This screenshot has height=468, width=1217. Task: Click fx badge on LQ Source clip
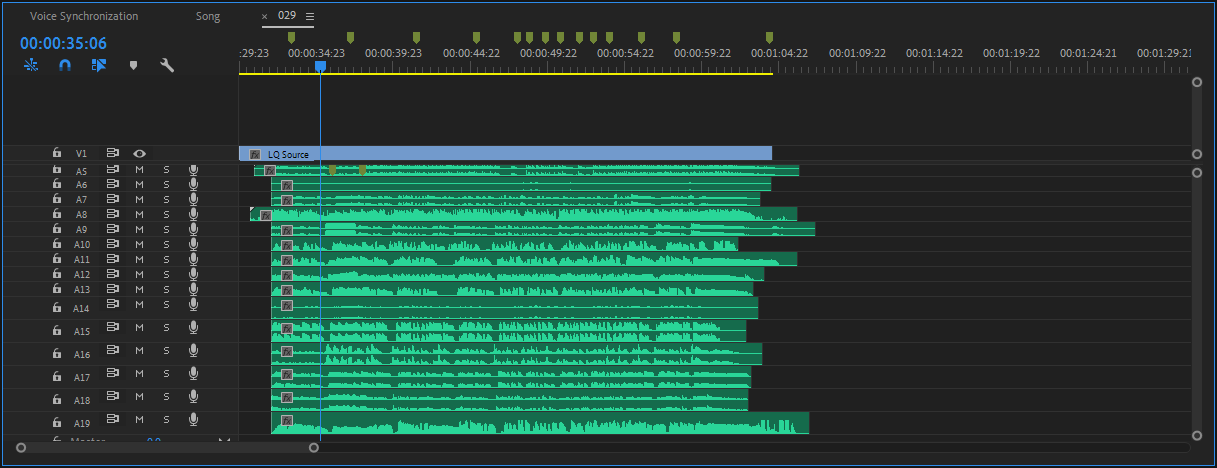(x=255, y=154)
